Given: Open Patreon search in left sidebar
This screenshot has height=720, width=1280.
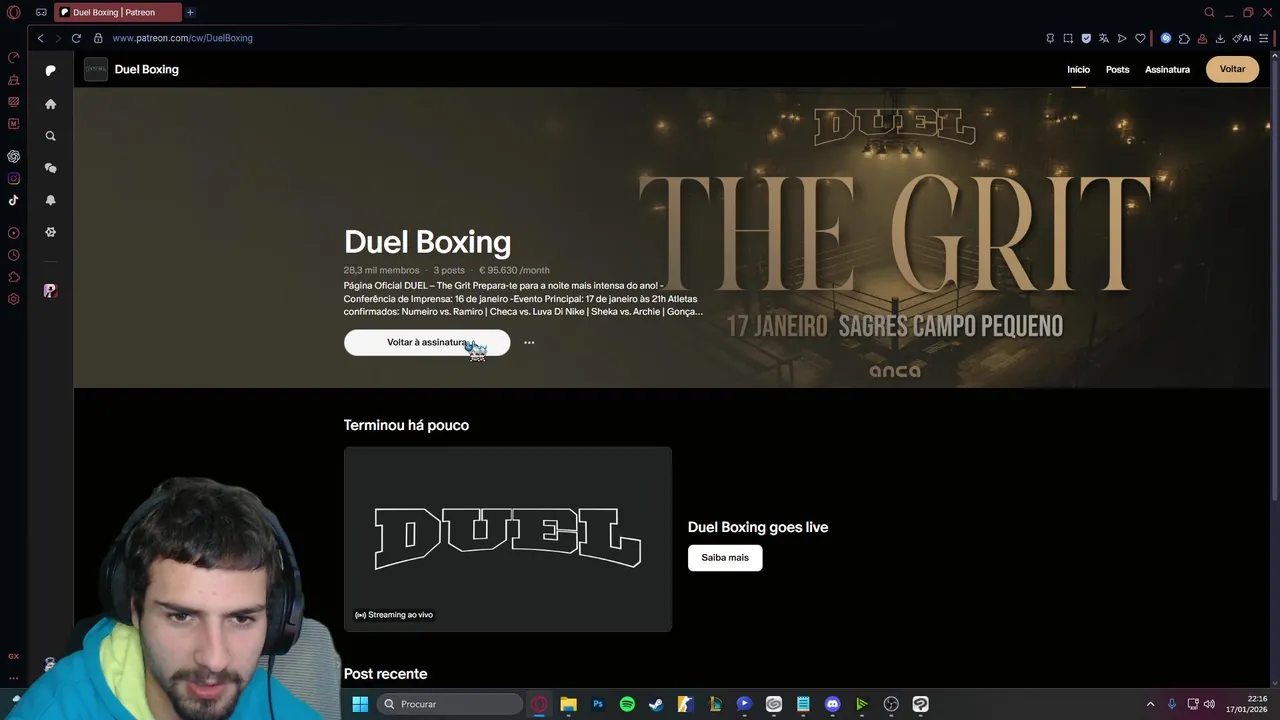Looking at the screenshot, I should tap(50, 136).
